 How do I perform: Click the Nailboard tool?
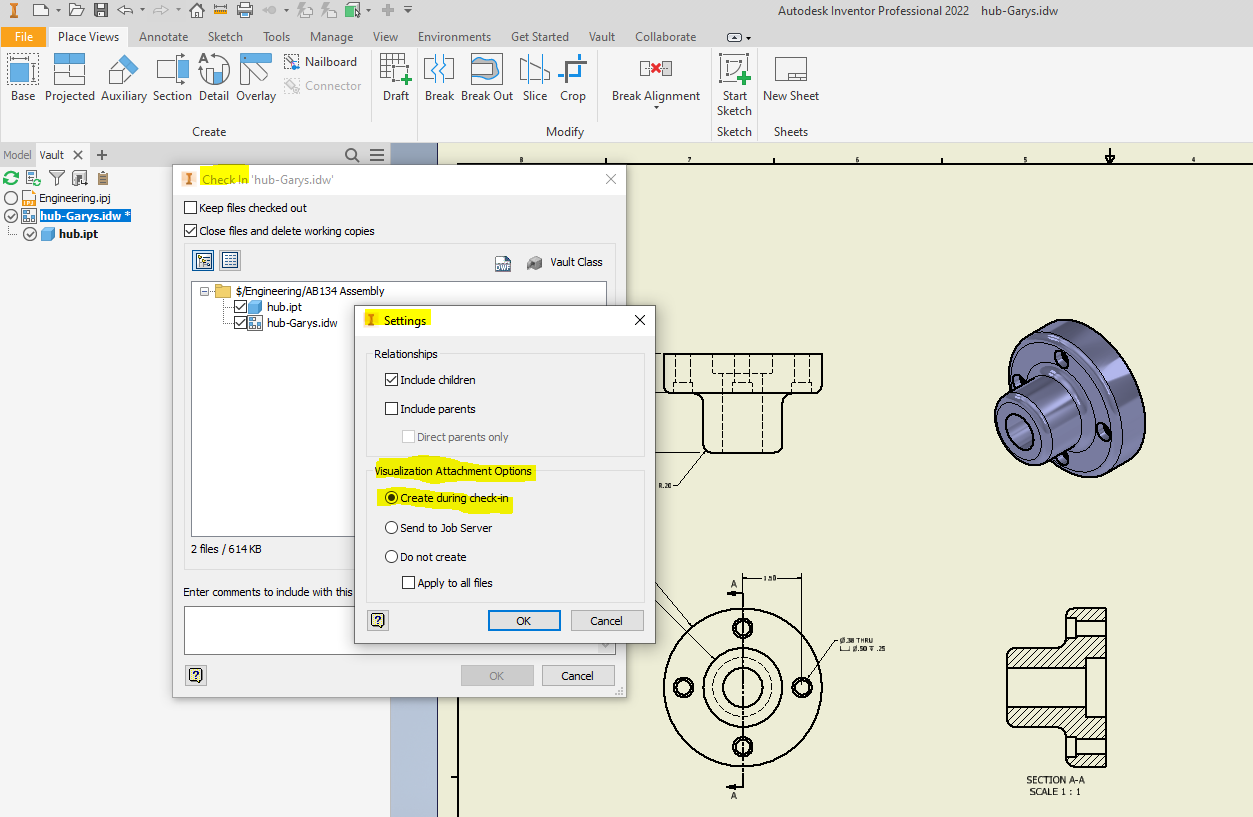point(320,62)
